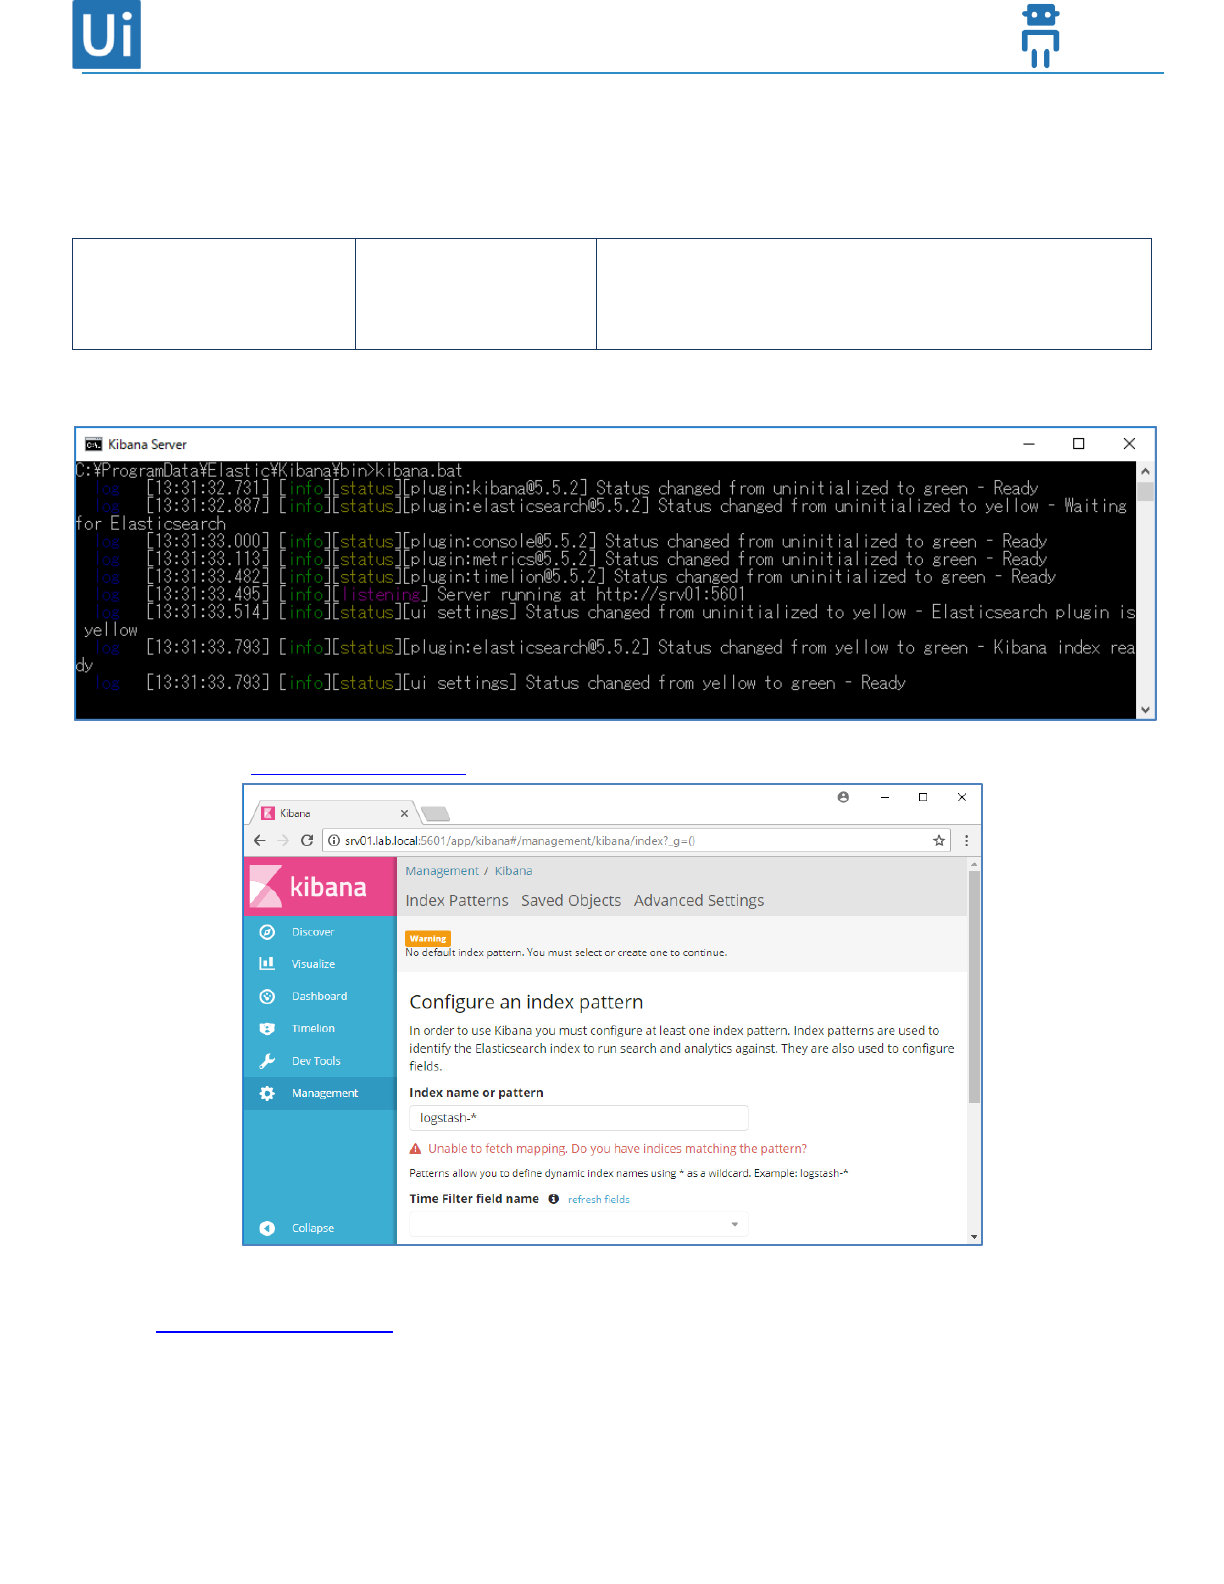Click the refresh fields link
Screen dimensions: 1224x1584
pos(599,1199)
